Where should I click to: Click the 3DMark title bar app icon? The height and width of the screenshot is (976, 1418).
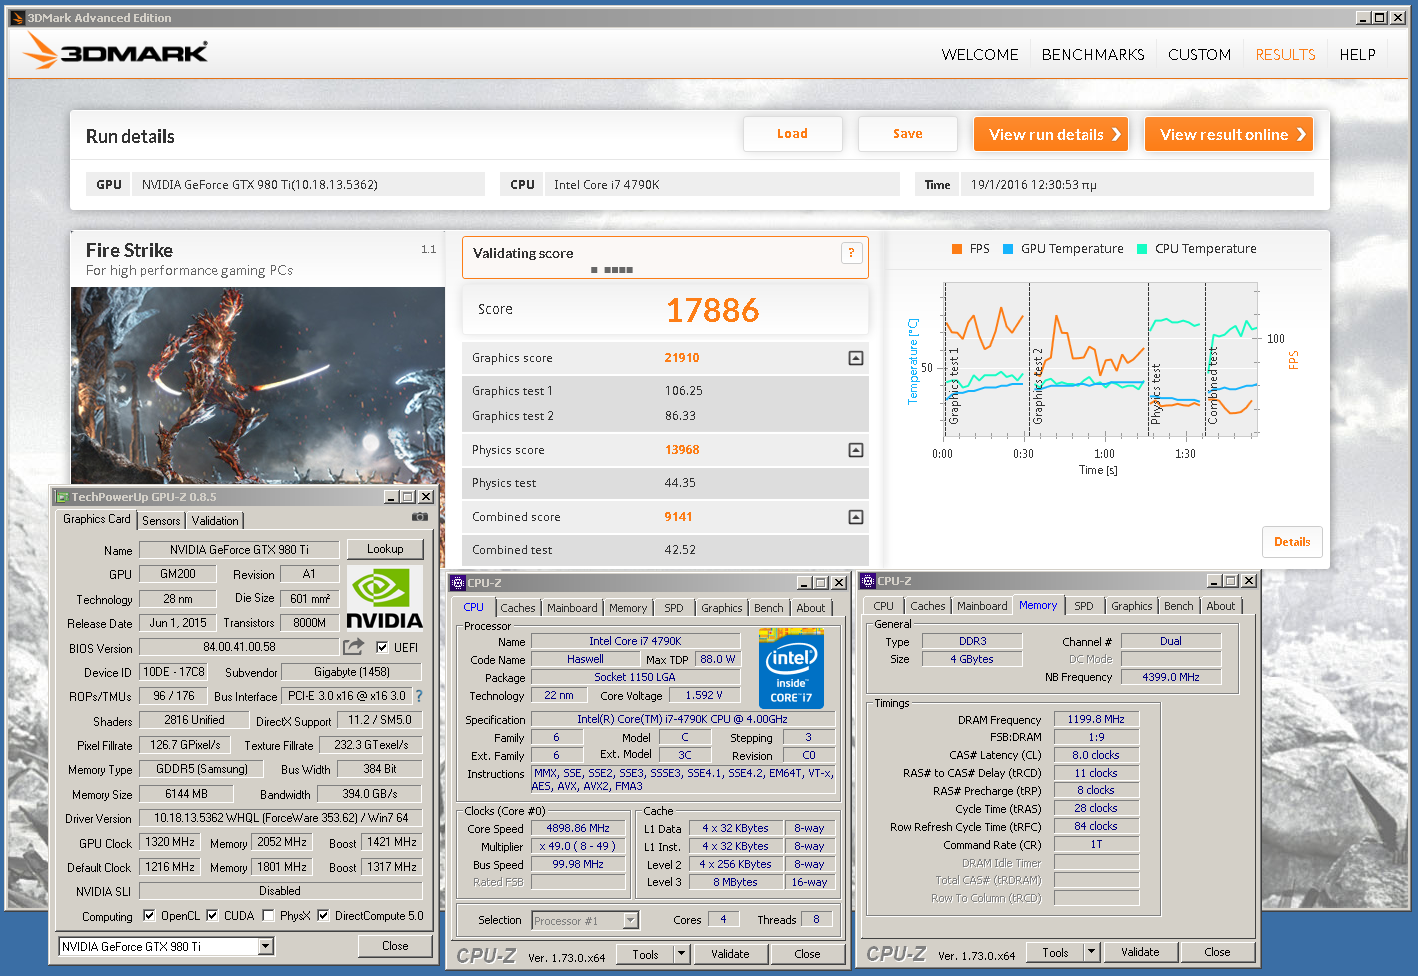pyautogui.click(x=17, y=18)
